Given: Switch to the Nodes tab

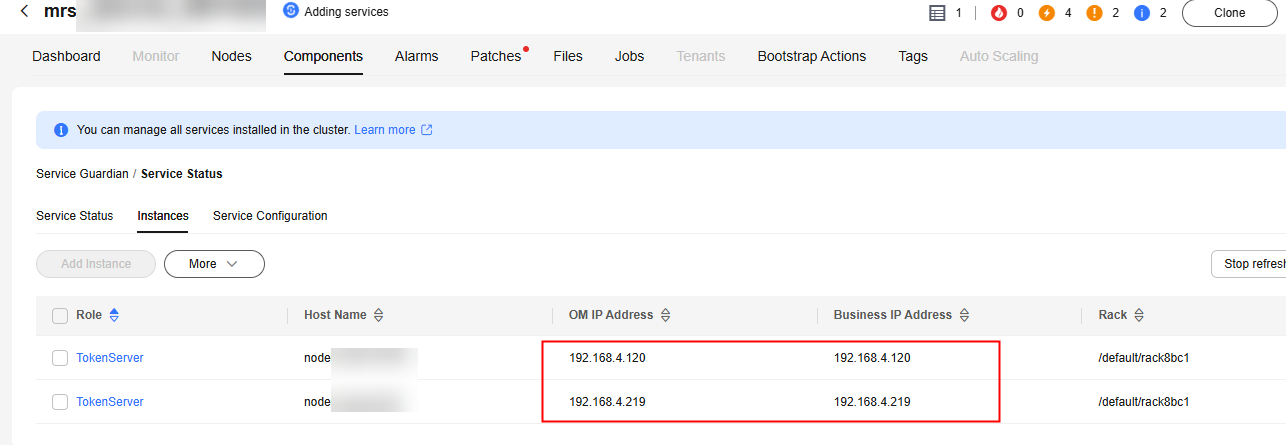Looking at the screenshot, I should [231, 56].
